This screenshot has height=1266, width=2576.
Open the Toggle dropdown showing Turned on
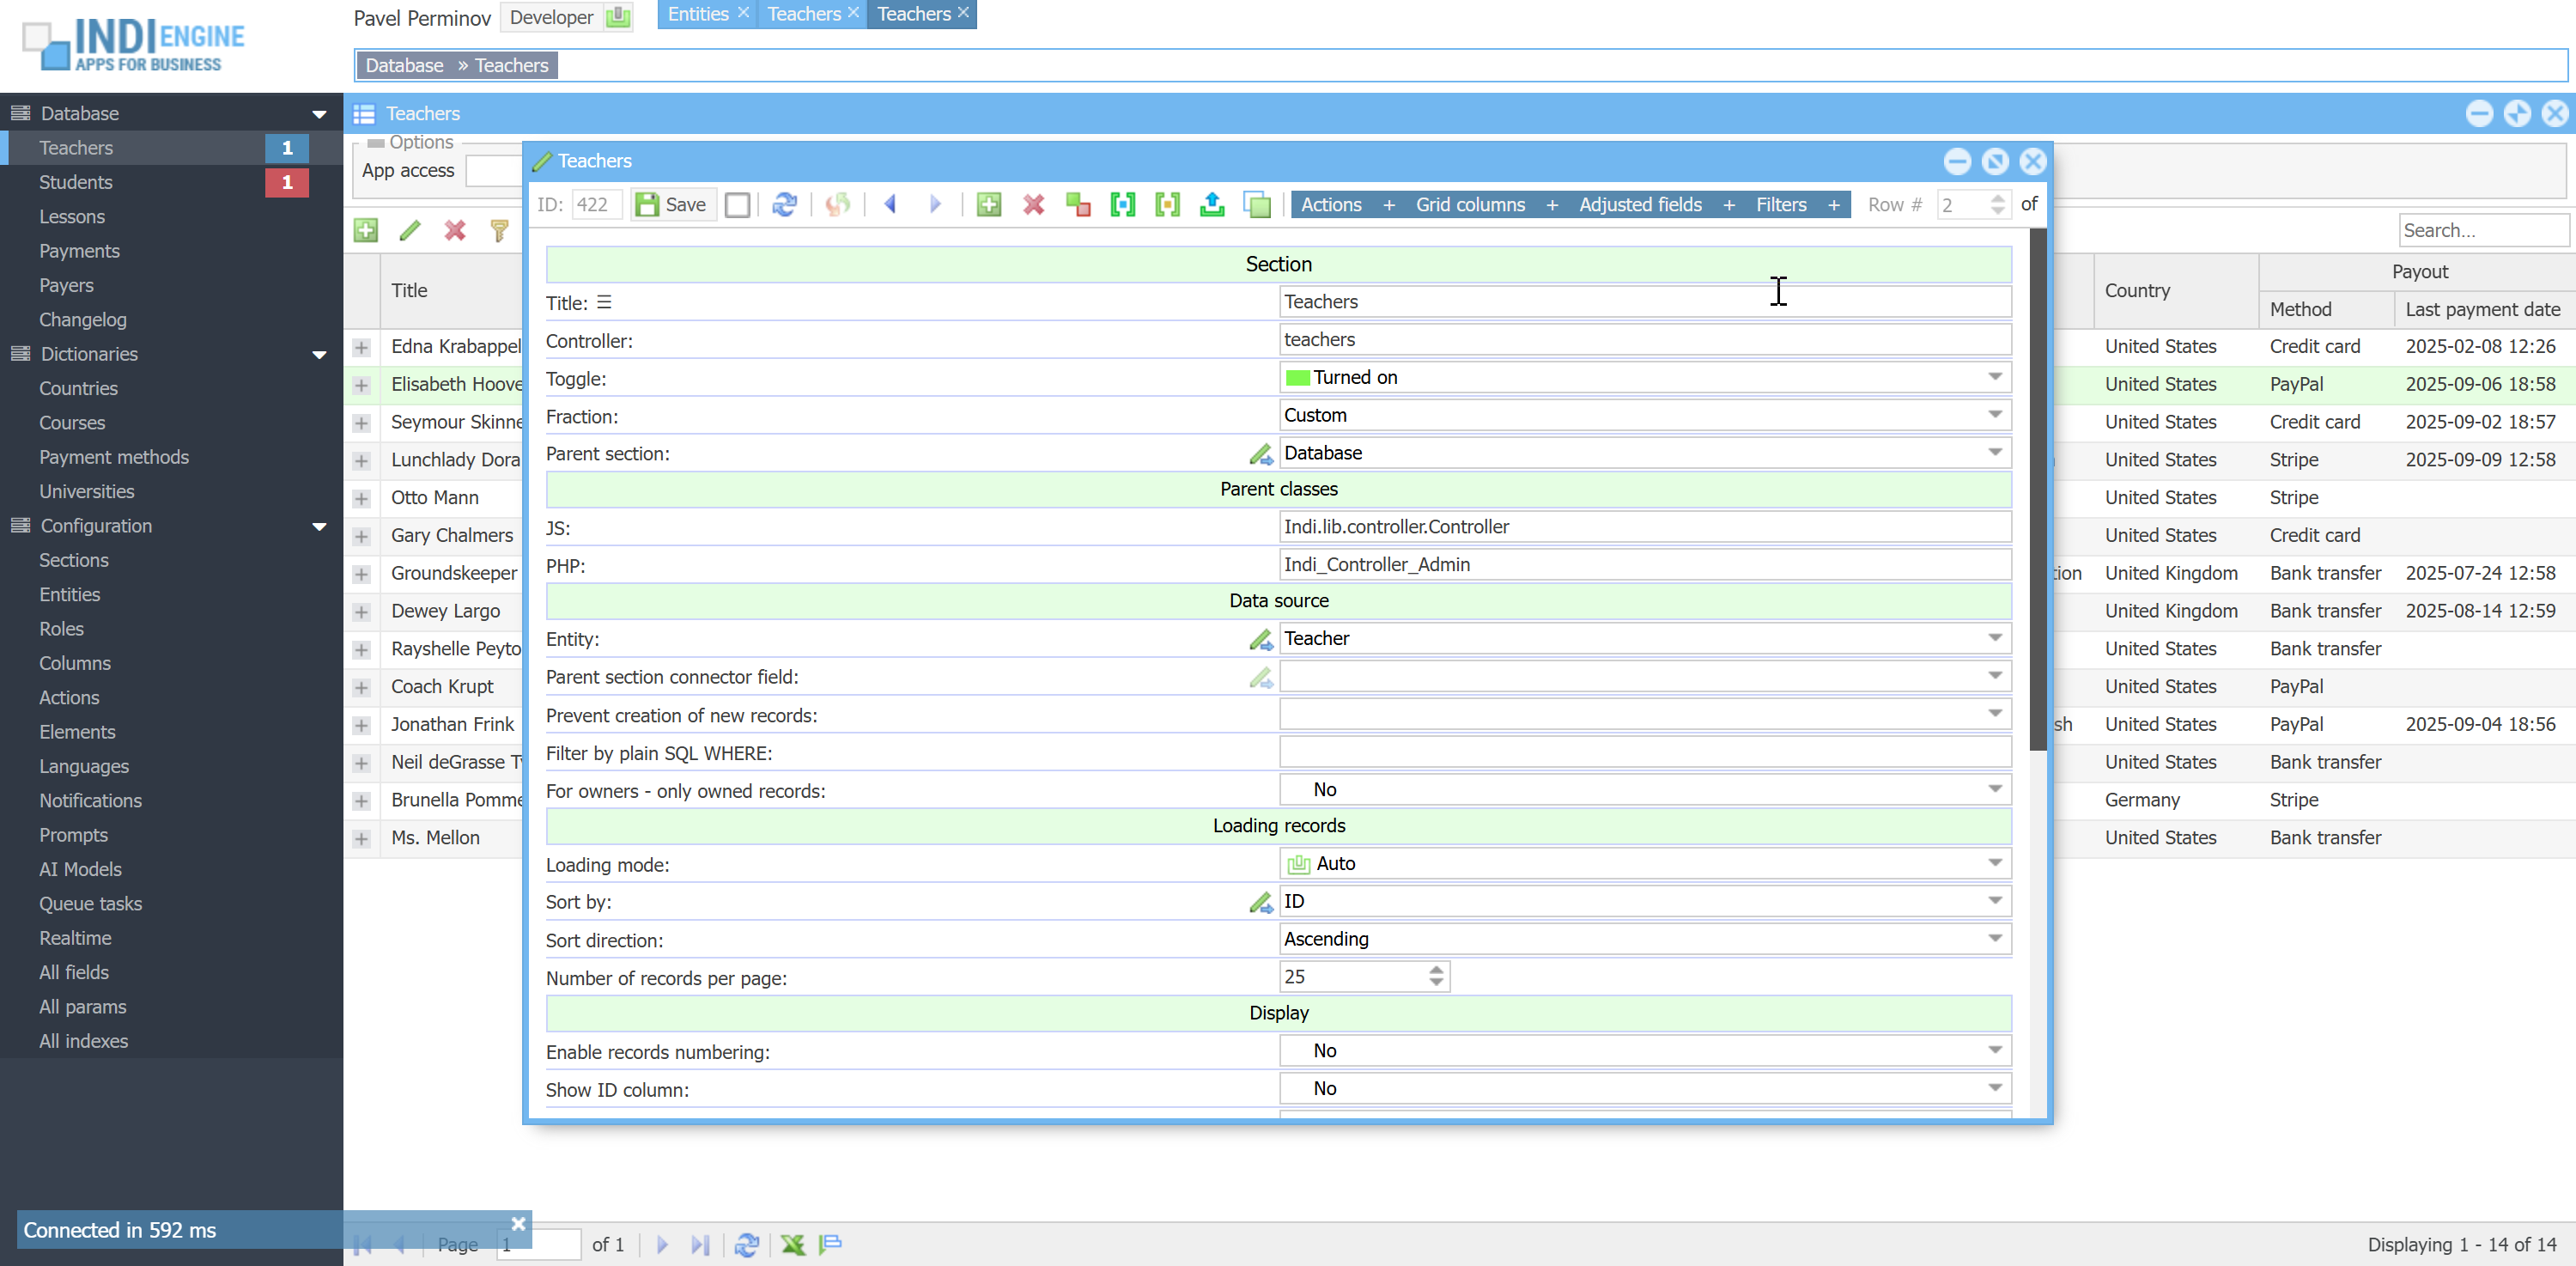coord(1994,377)
